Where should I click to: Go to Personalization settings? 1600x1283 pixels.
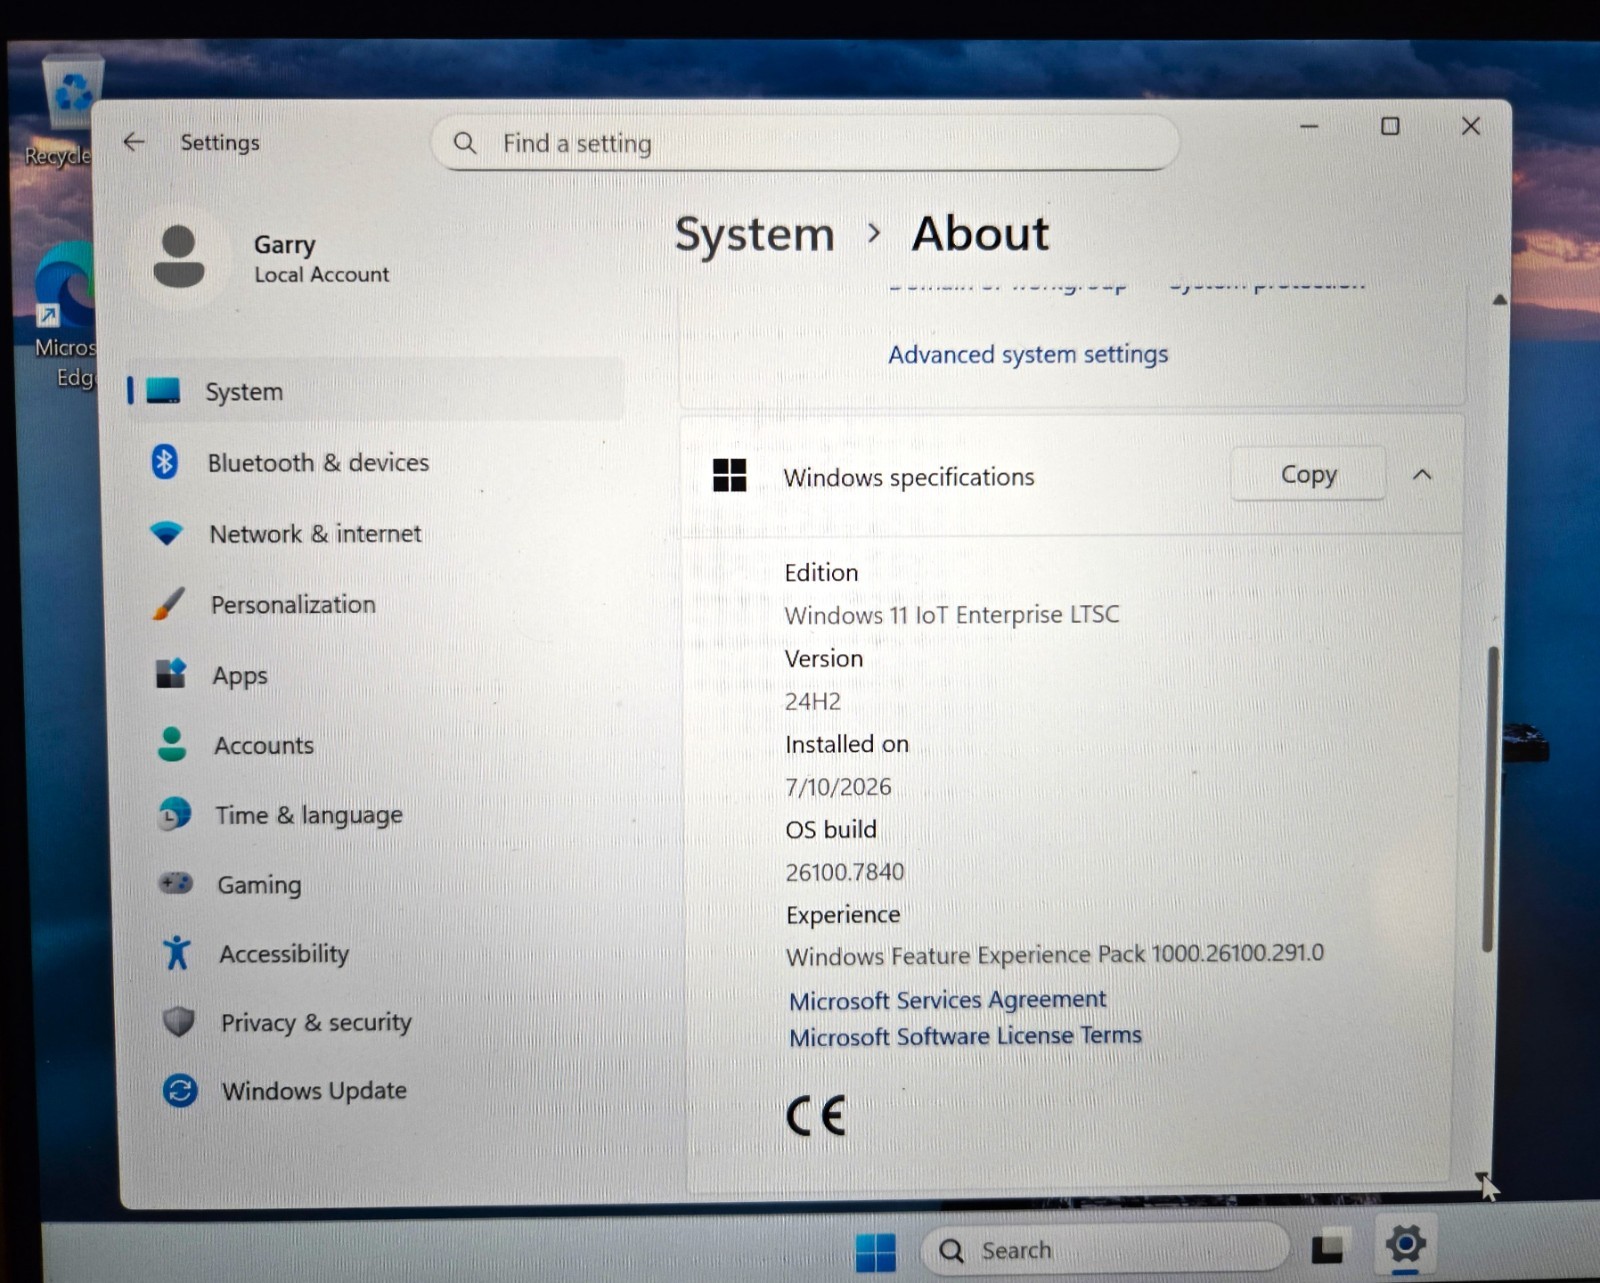[293, 604]
